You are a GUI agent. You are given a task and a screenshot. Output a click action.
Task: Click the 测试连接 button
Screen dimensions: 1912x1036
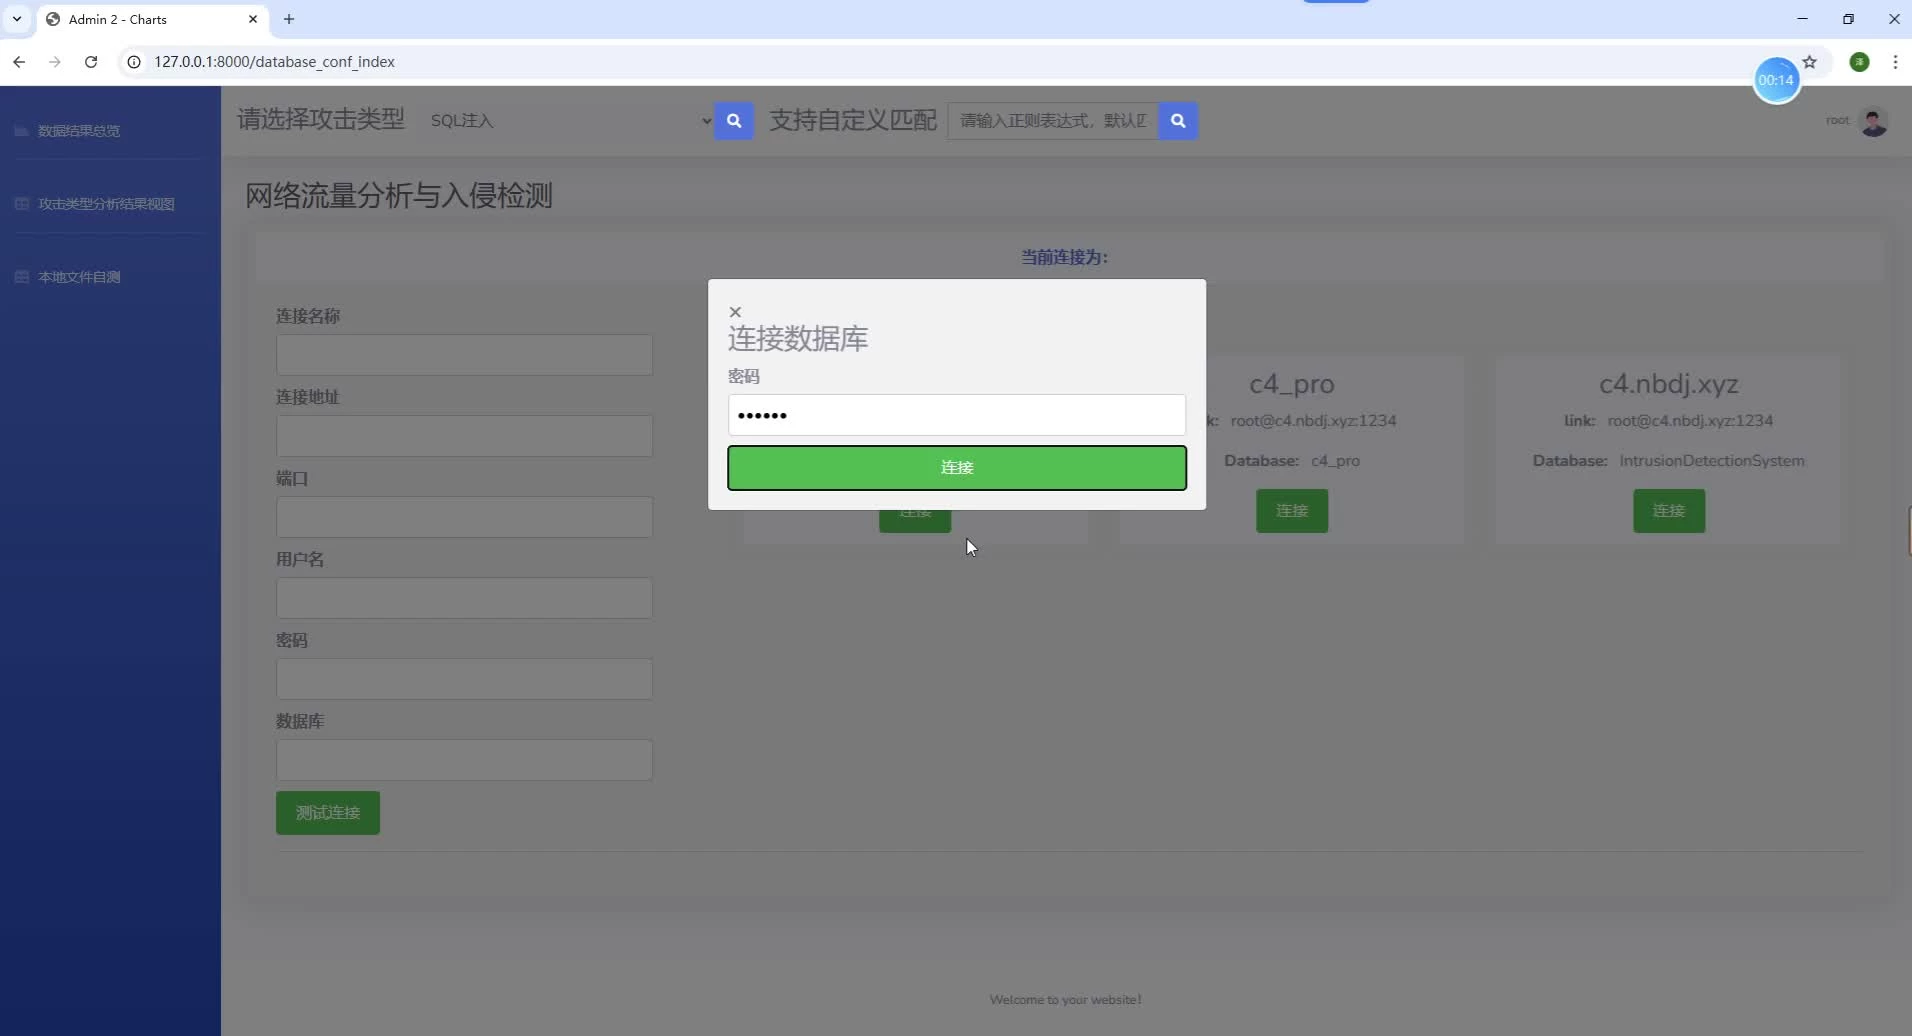(327, 813)
